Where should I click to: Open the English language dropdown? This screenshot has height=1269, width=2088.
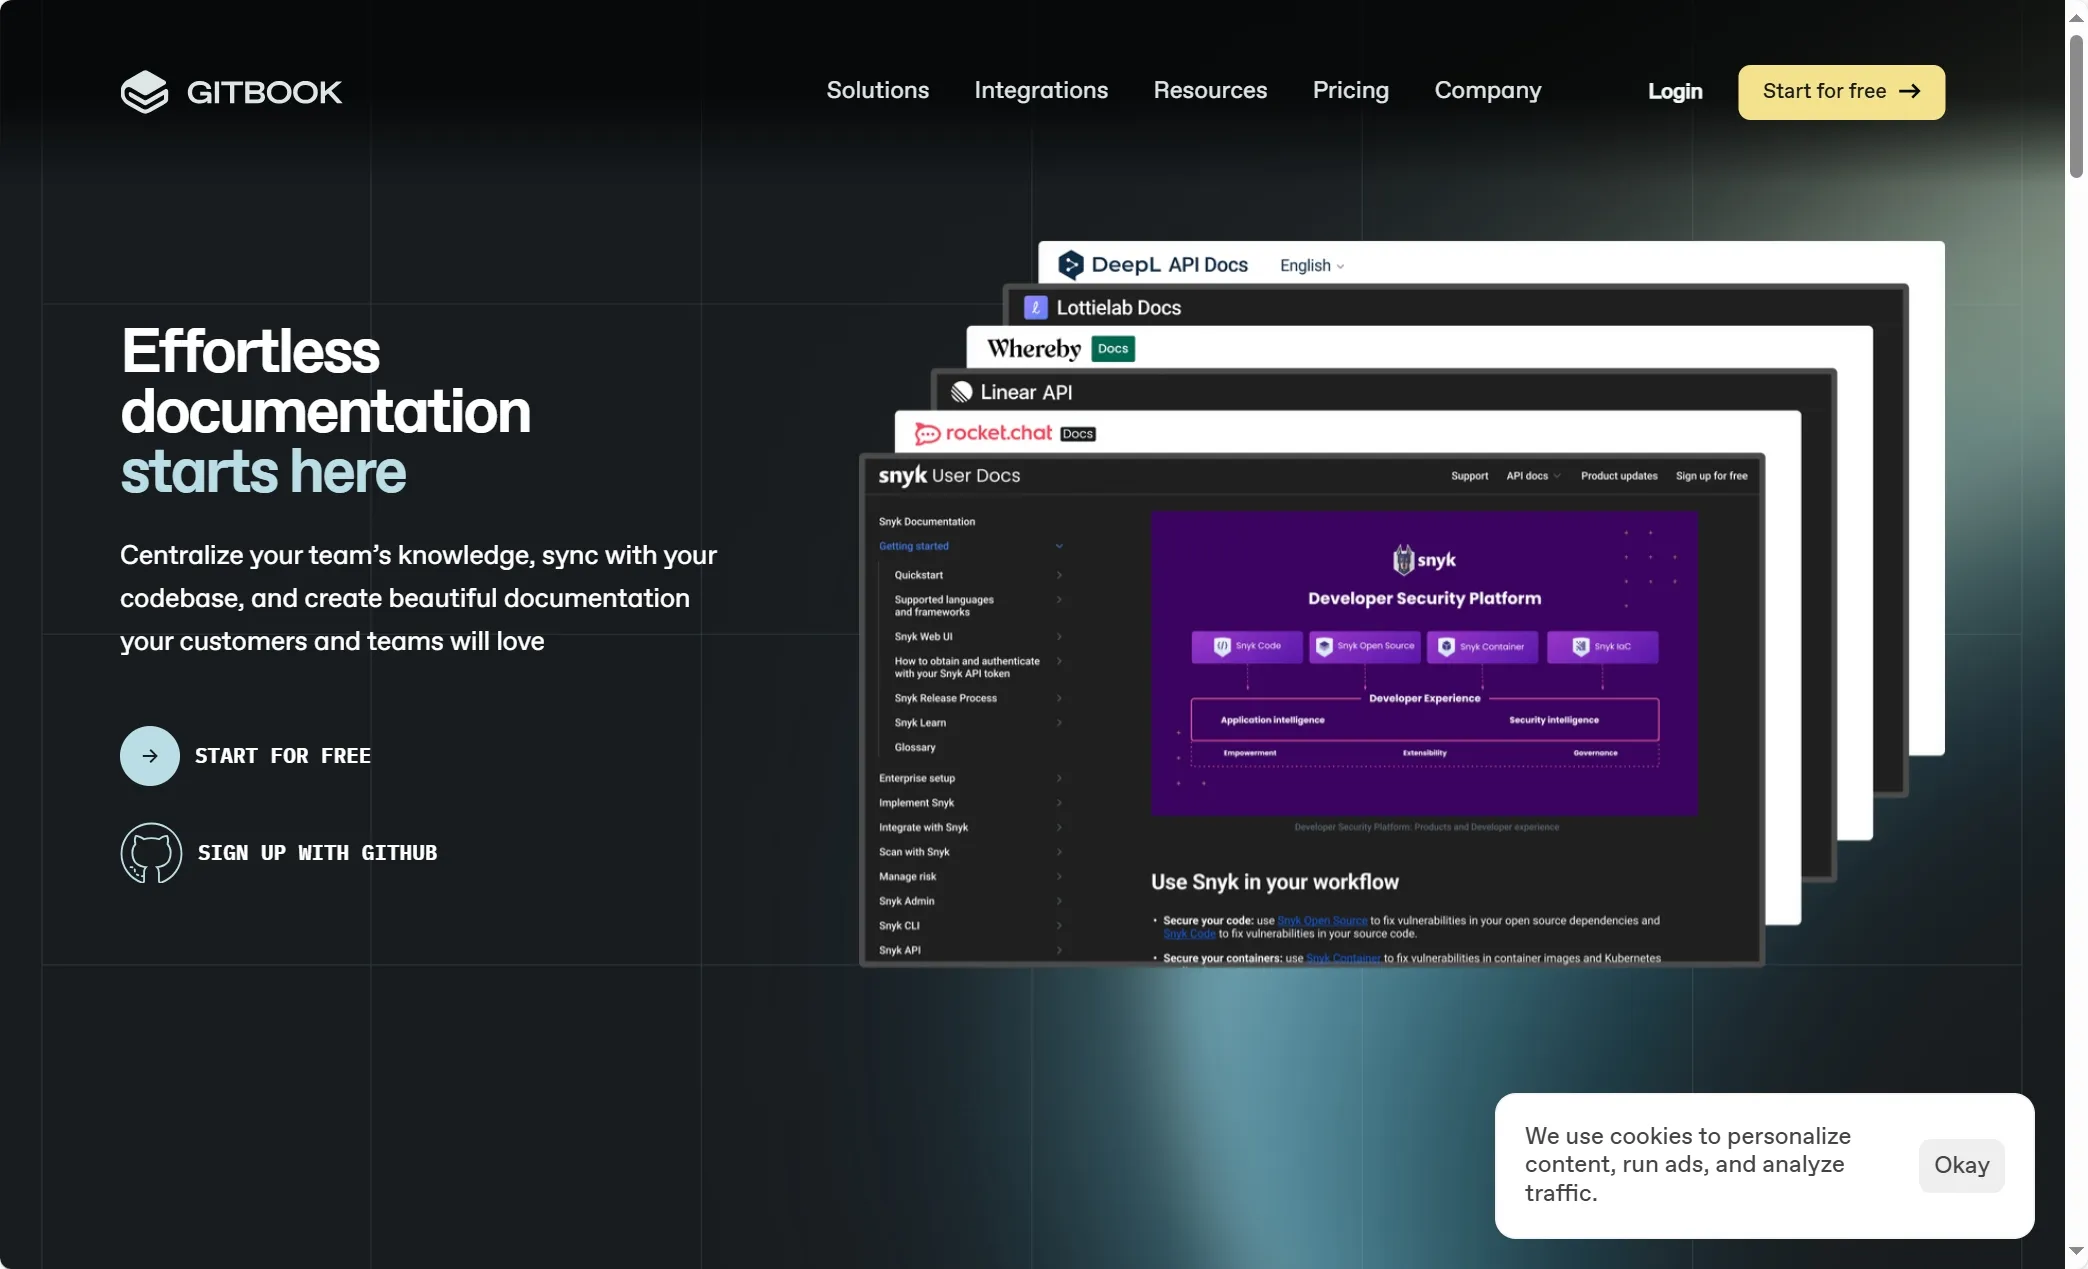point(1312,266)
